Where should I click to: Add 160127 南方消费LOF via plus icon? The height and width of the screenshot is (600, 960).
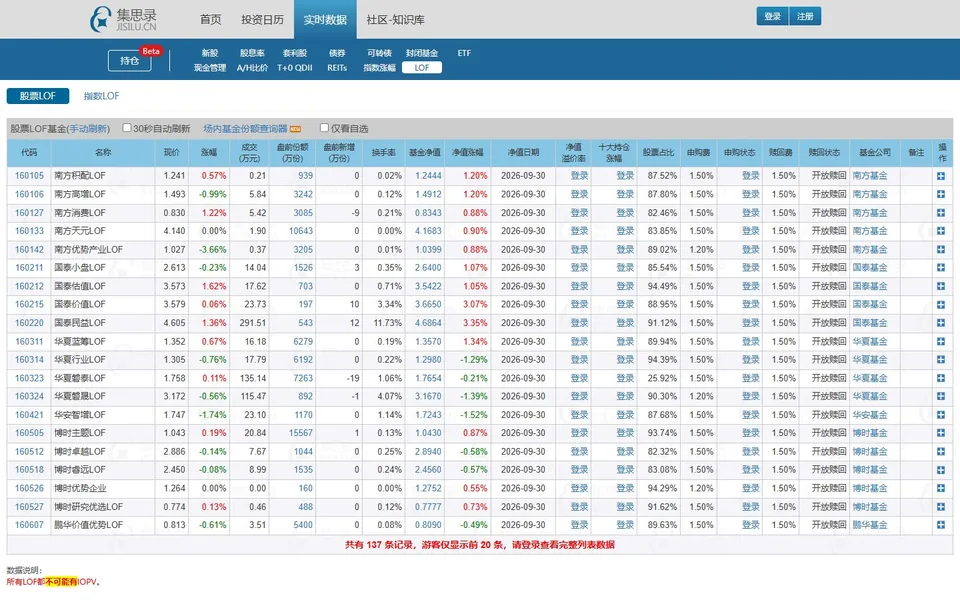(941, 212)
